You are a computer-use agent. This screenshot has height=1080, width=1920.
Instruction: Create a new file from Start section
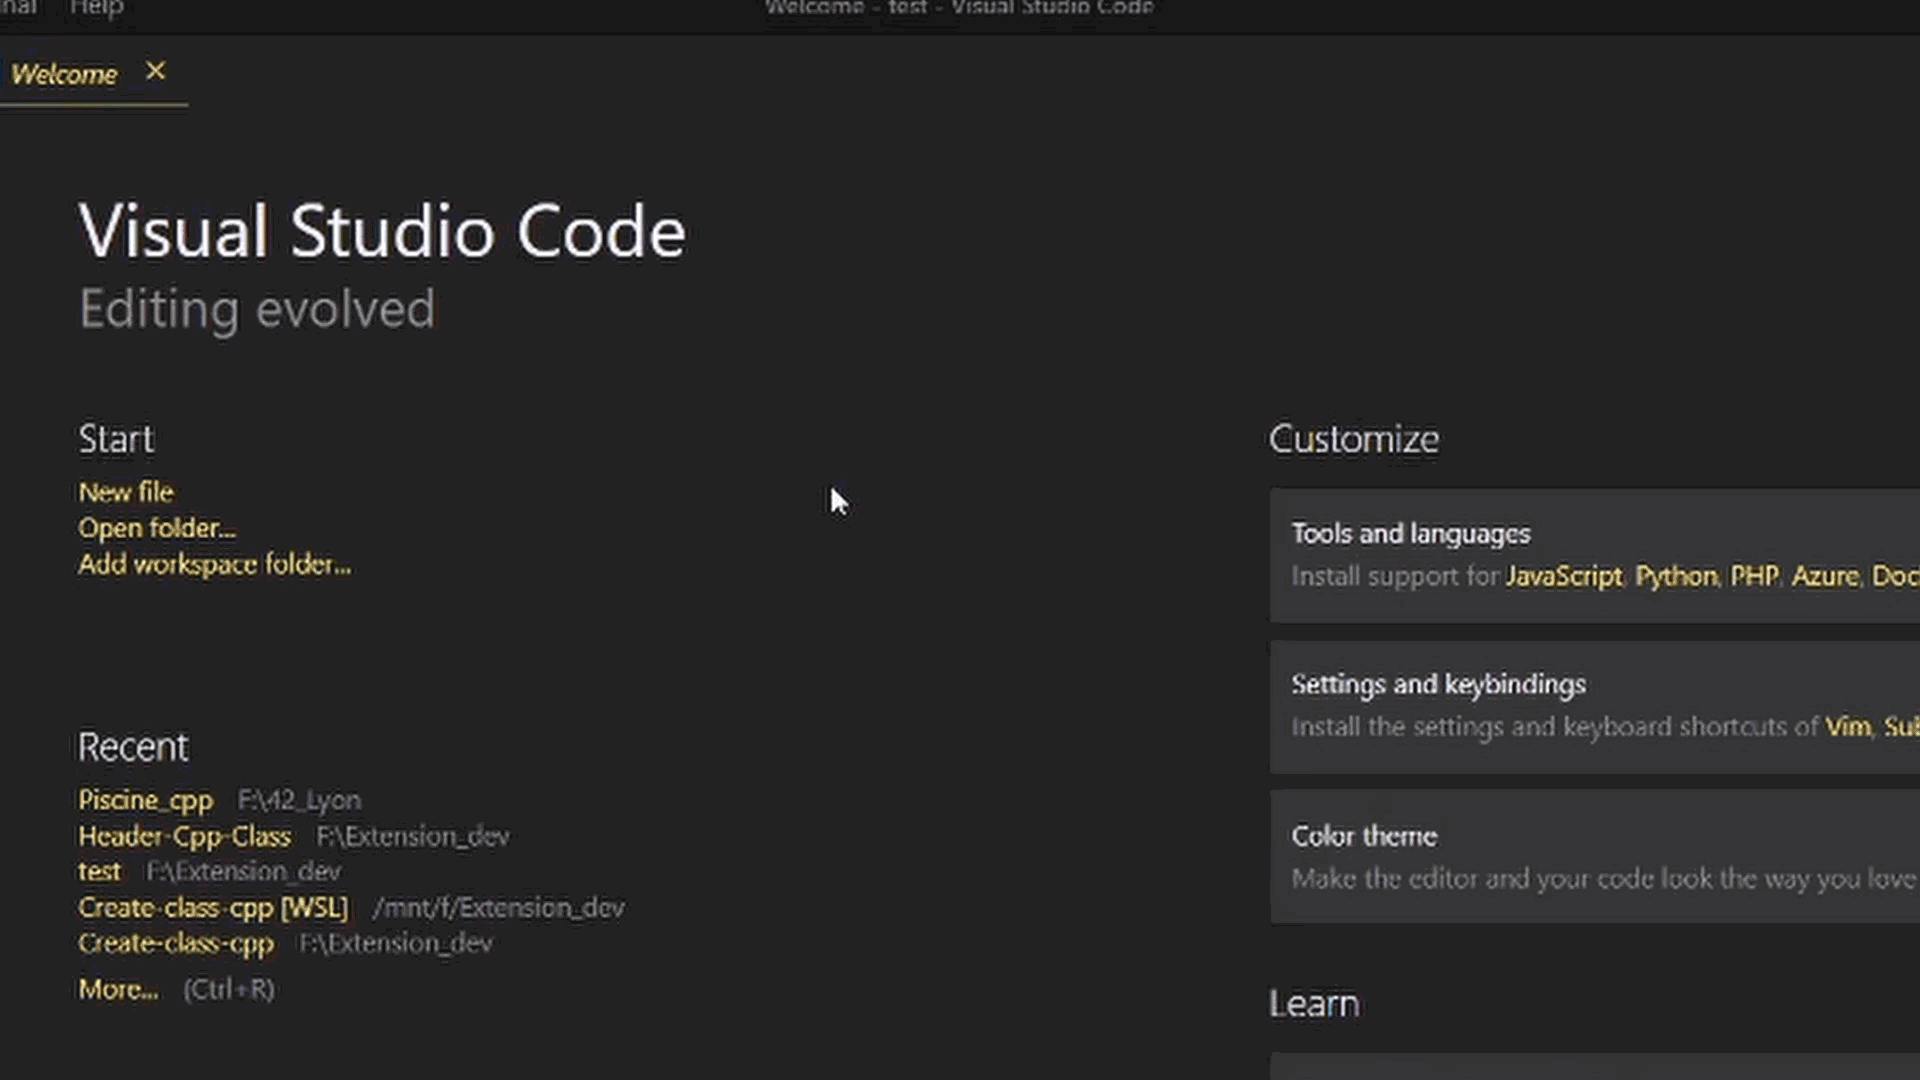(125, 492)
